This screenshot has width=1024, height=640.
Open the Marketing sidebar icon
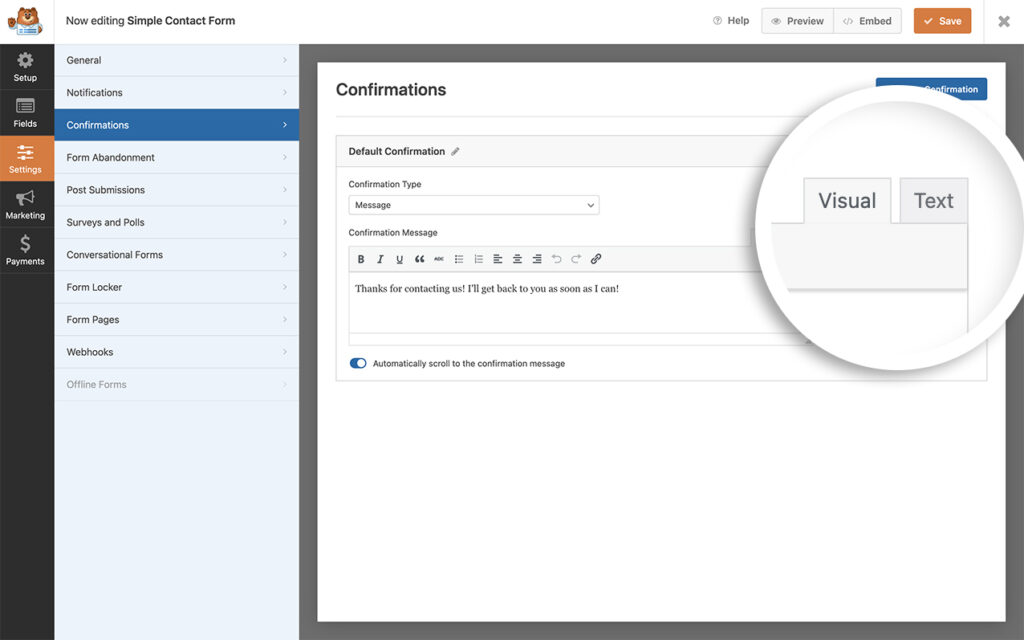tap(25, 205)
